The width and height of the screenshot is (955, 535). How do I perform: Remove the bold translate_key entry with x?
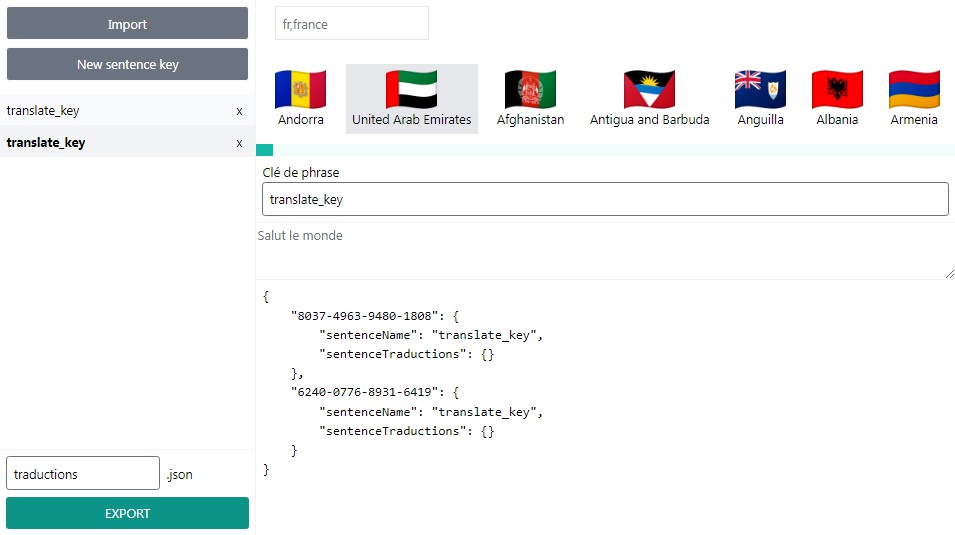pyautogui.click(x=239, y=143)
